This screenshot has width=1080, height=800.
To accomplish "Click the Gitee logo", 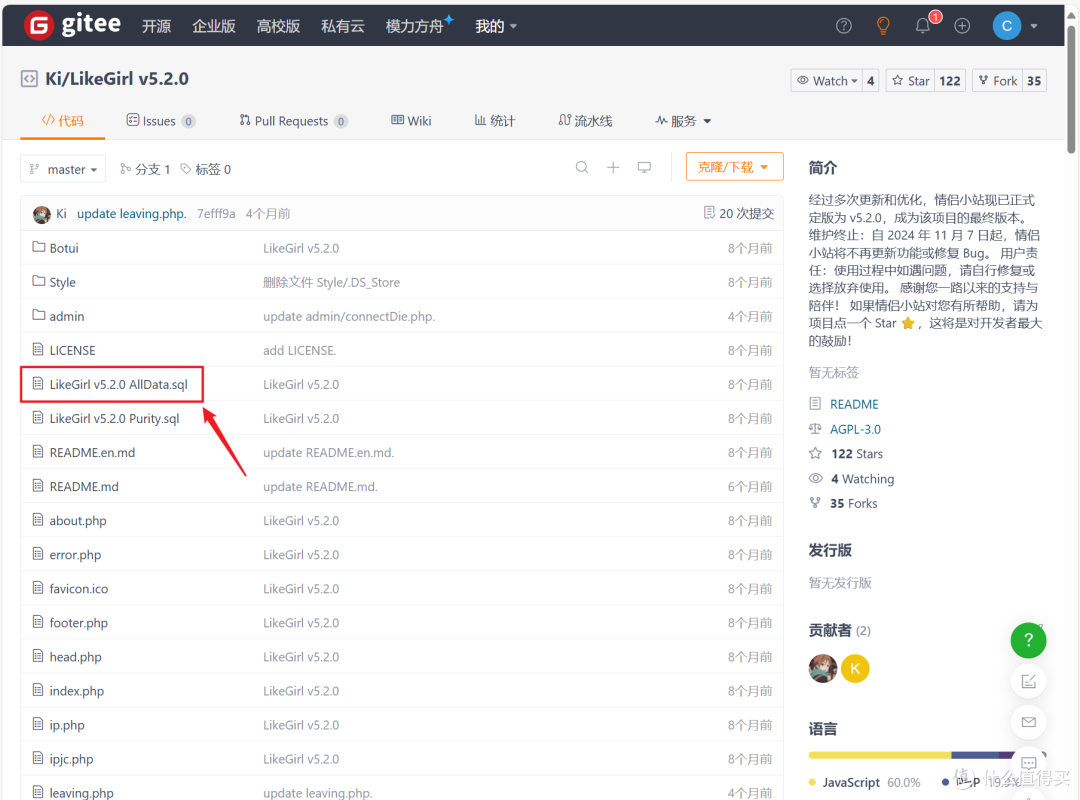I will (72, 25).
